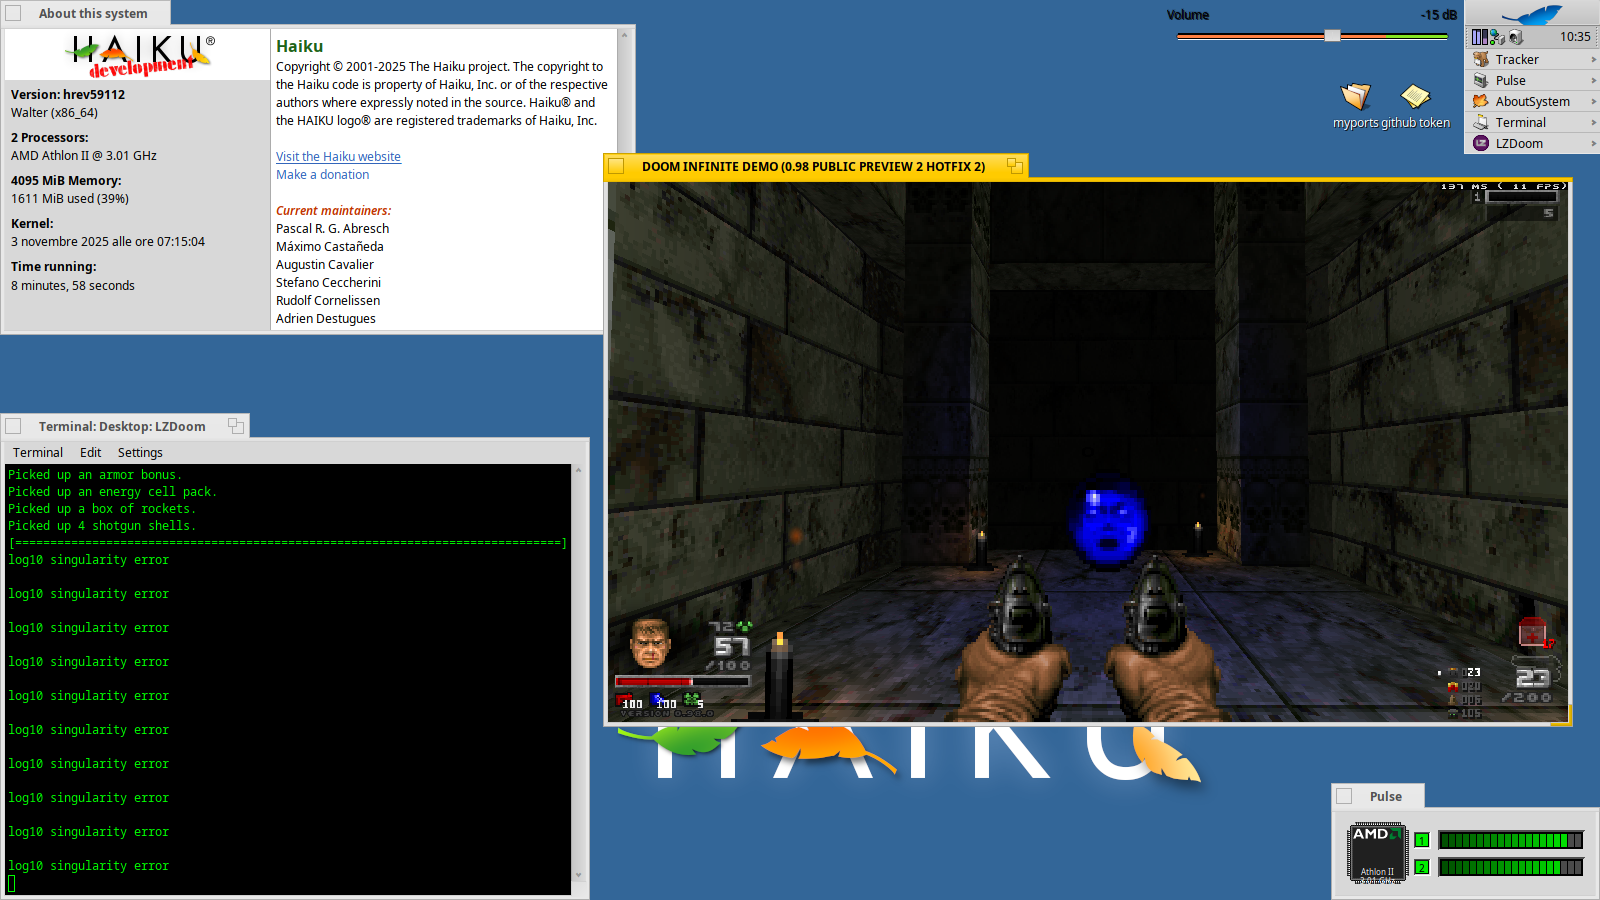Viewport: 1600px width, 900px height.
Task: Click the zoom button on the DOOM window tab
Action: pos(1014,166)
